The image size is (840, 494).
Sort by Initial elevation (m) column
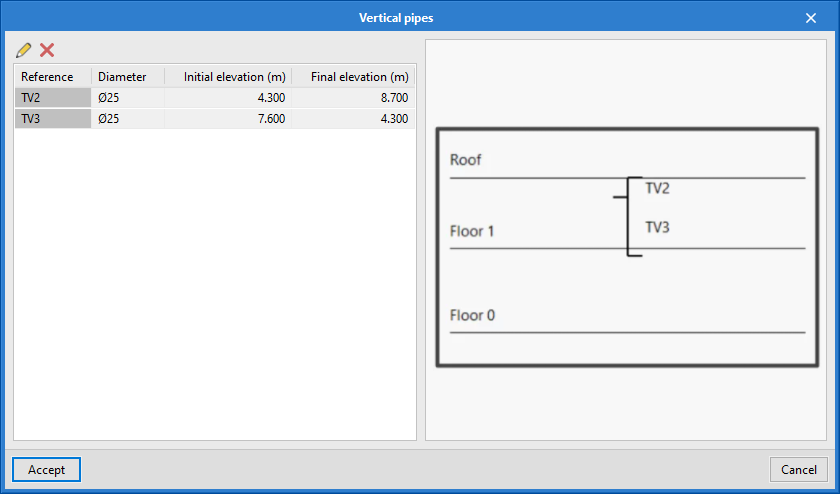pos(227,77)
